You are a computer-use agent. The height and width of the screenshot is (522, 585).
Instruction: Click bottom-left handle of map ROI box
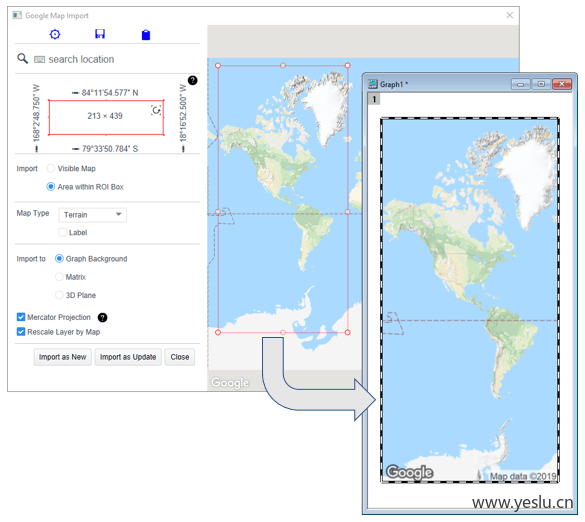[x=218, y=332]
